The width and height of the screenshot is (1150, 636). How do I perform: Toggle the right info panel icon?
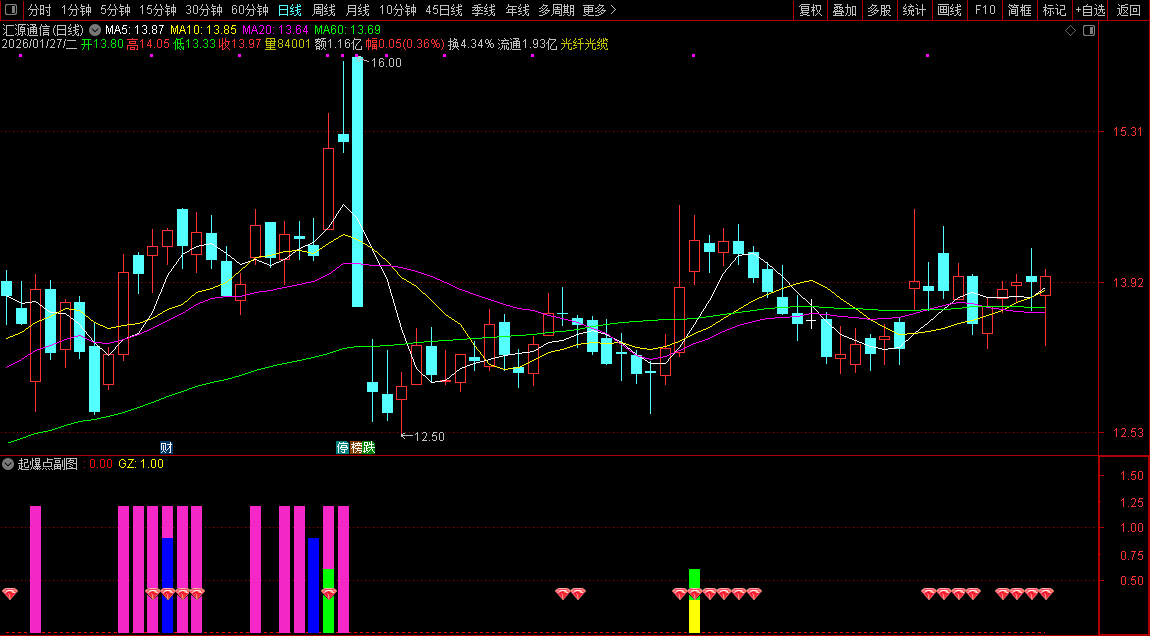point(1089,30)
